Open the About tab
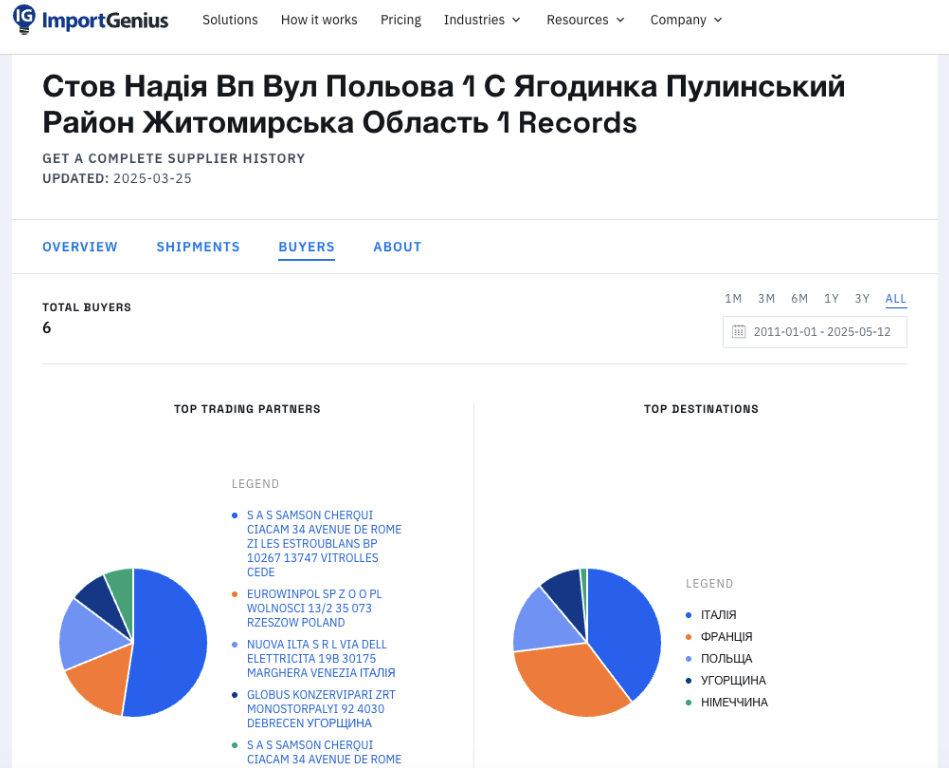The width and height of the screenshot is (949, 768). [x=397, y=246]
